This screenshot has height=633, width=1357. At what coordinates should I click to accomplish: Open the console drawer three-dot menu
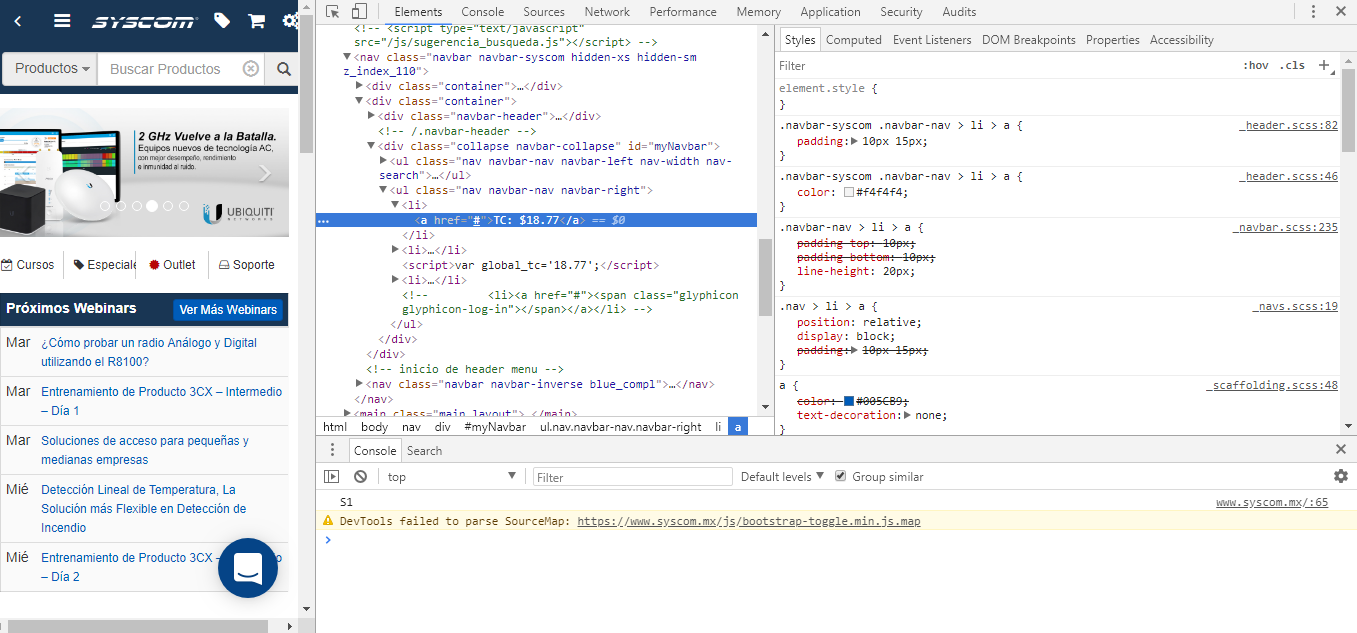click(333, 450)
